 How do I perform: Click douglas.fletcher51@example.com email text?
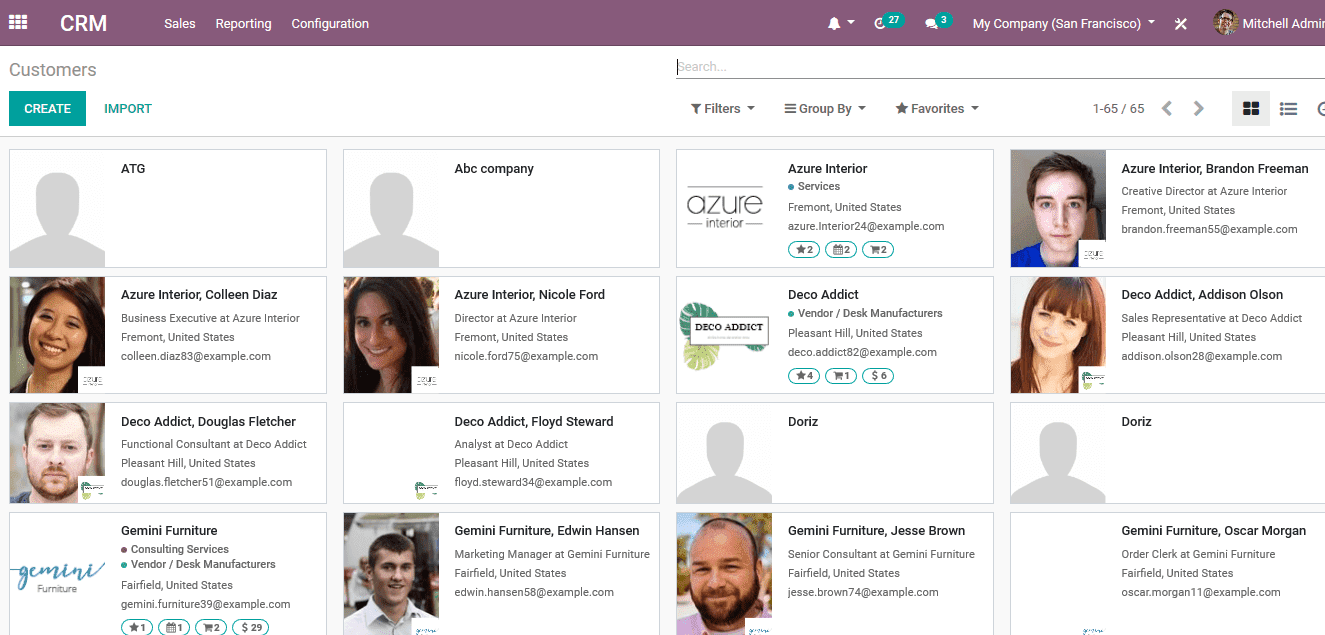coord(206,482)
